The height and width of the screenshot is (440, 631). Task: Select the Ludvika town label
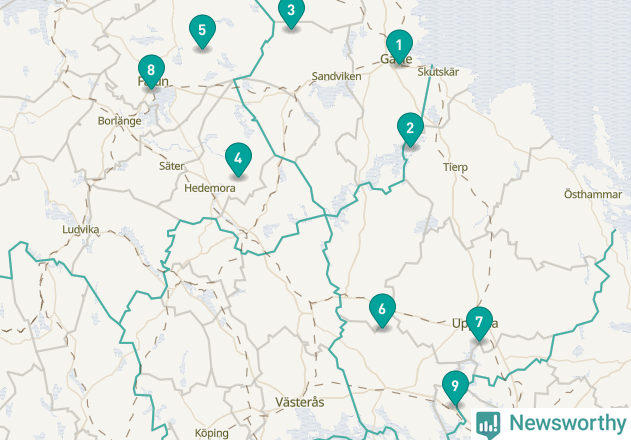pos(80,229)
